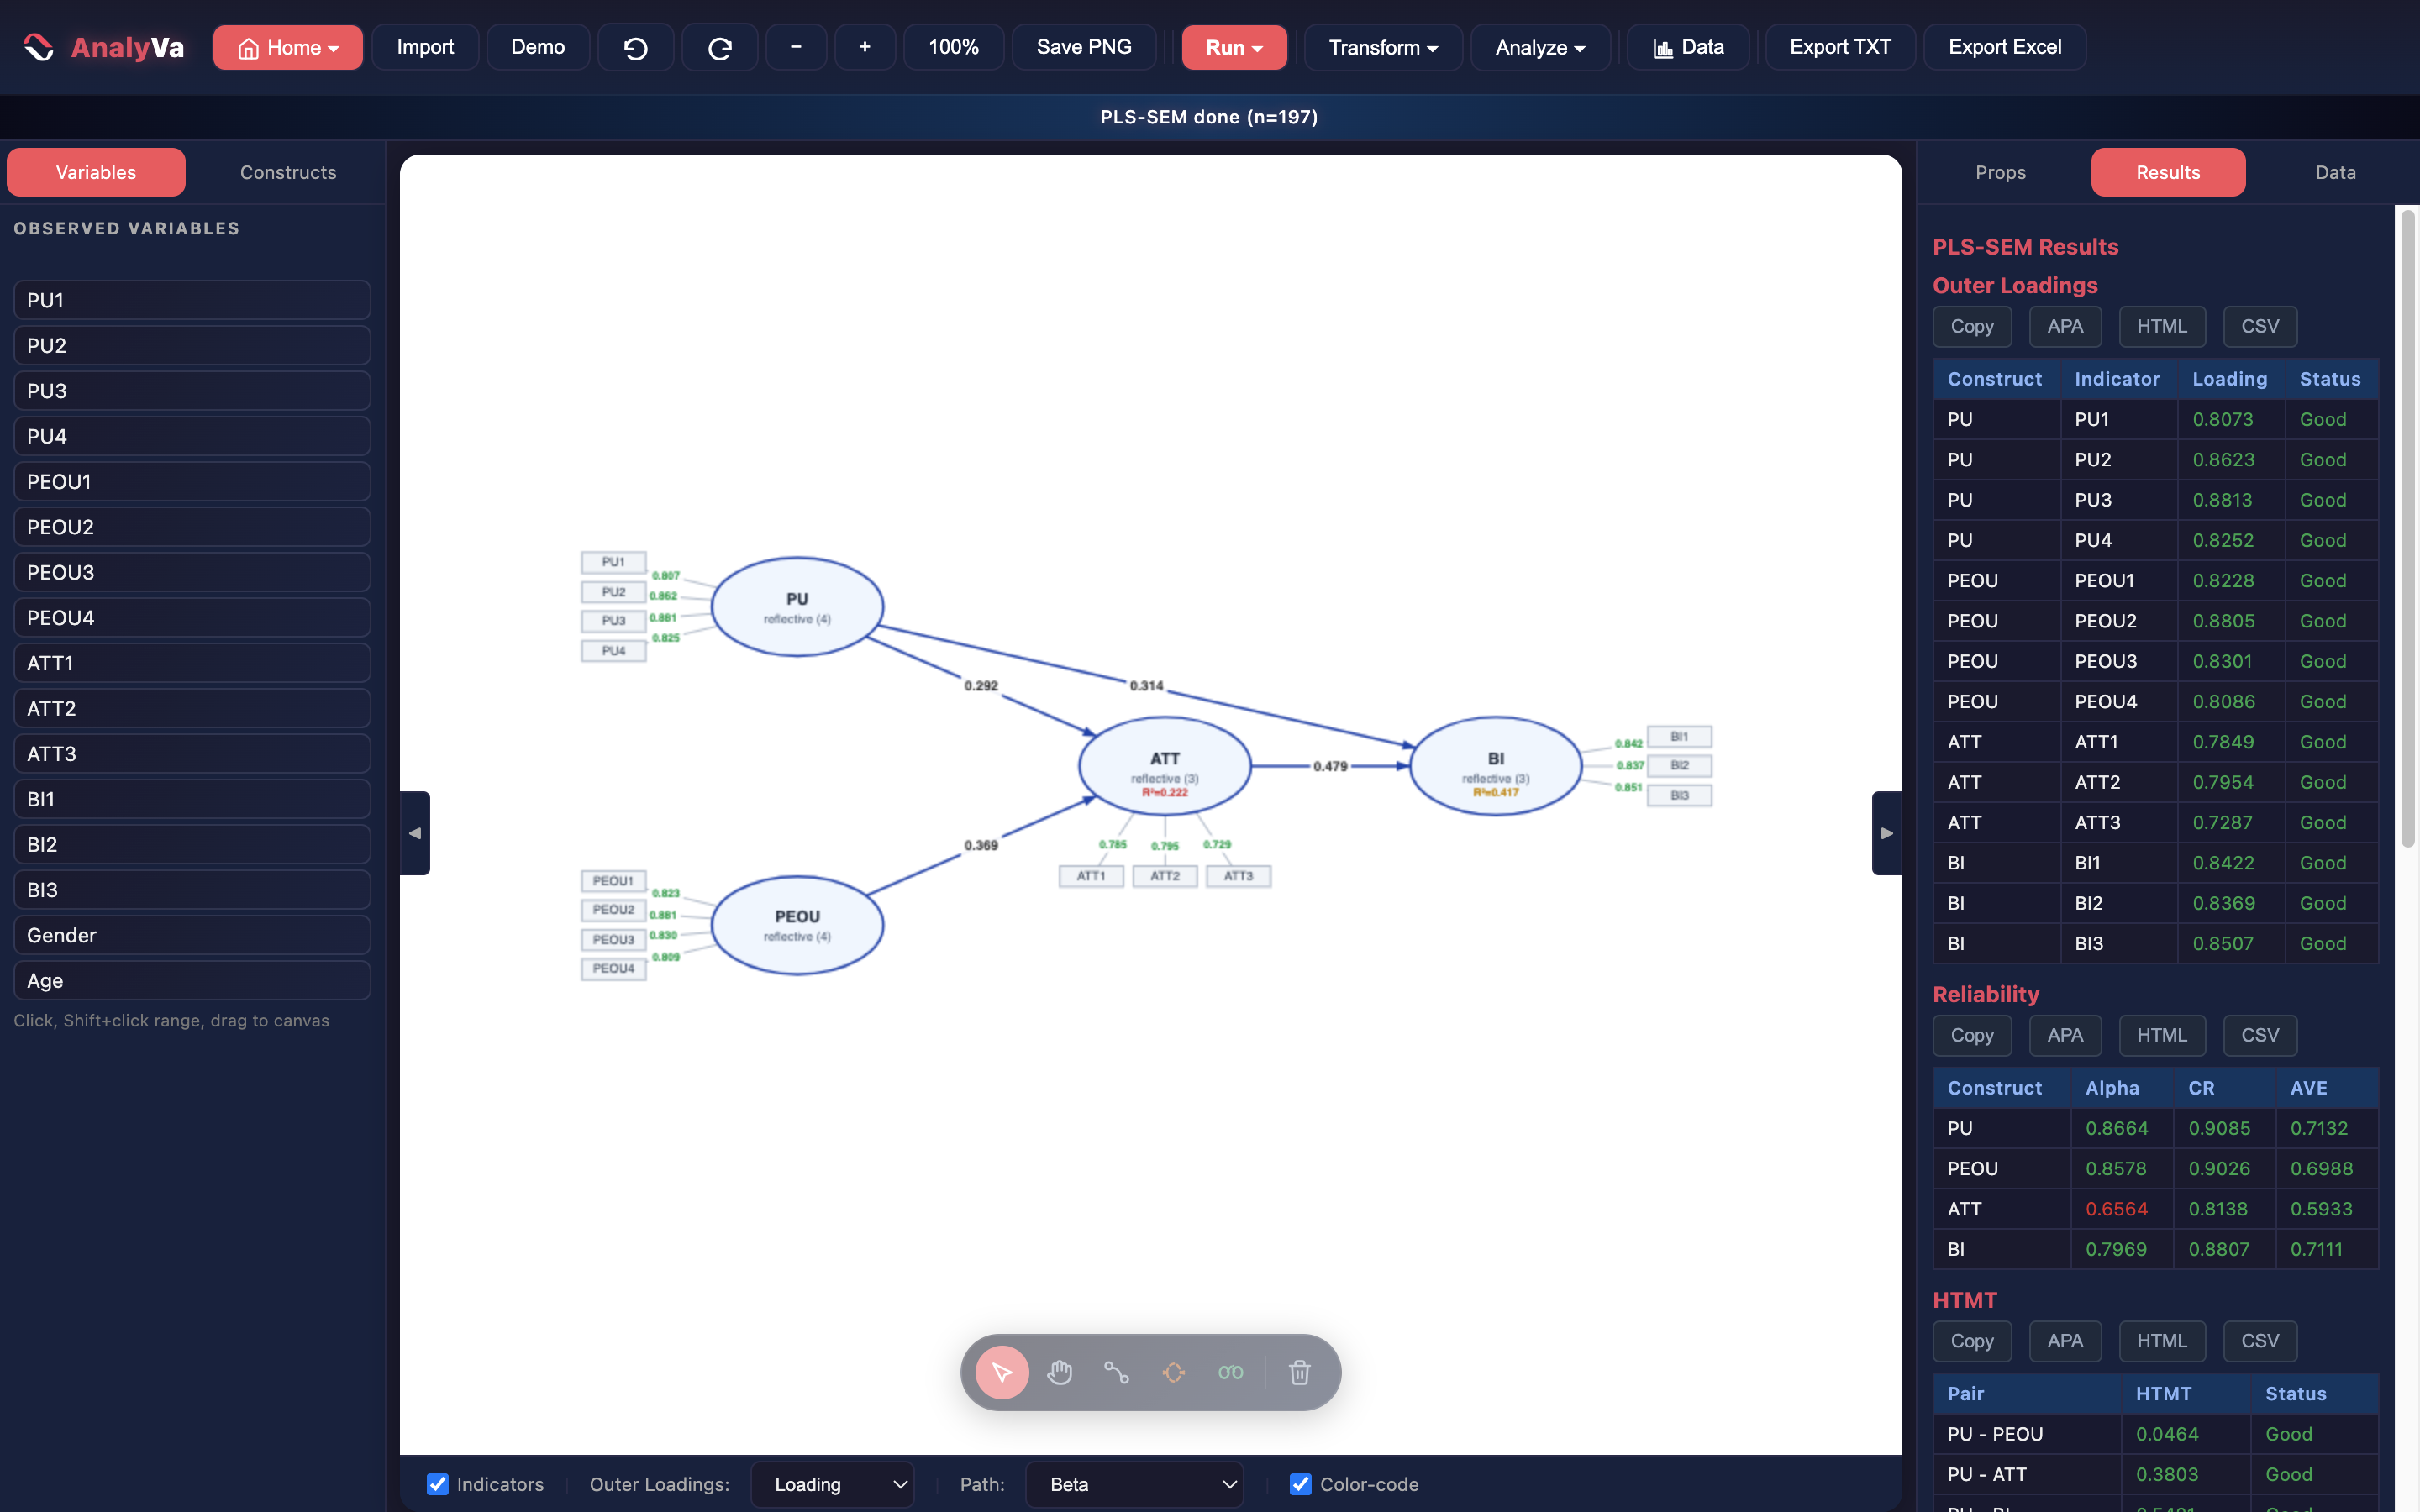Select the arrow pointer tool

[1002, 1372]
